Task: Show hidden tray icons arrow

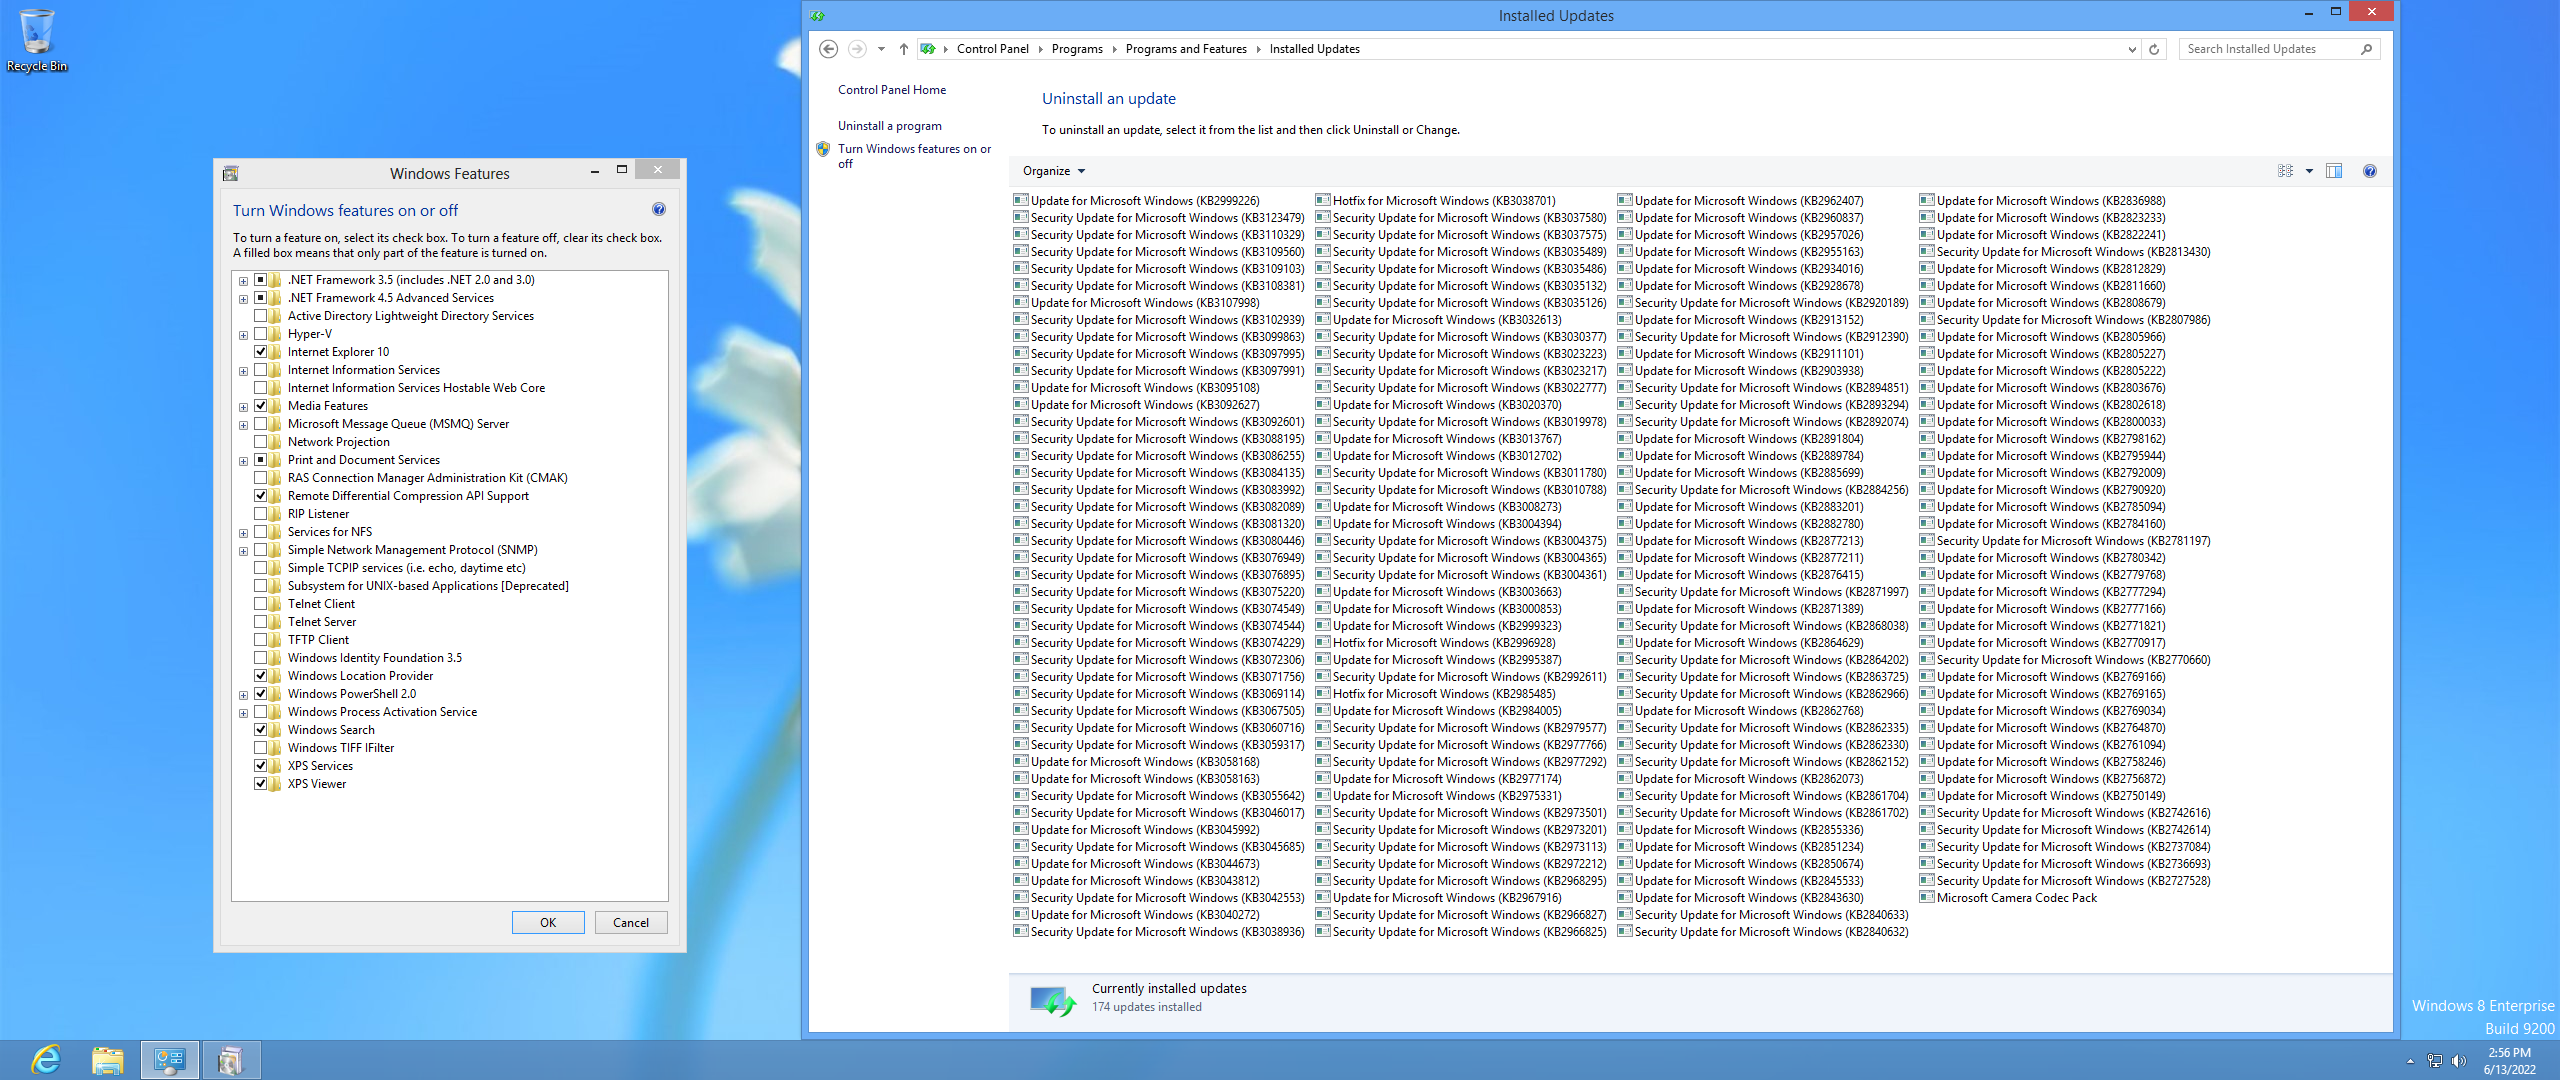Action: coord(2410,1061)
